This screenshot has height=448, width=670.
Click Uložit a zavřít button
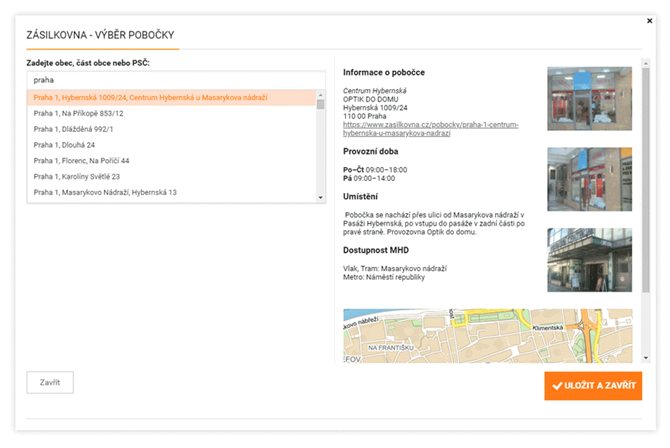coord(593,386)
